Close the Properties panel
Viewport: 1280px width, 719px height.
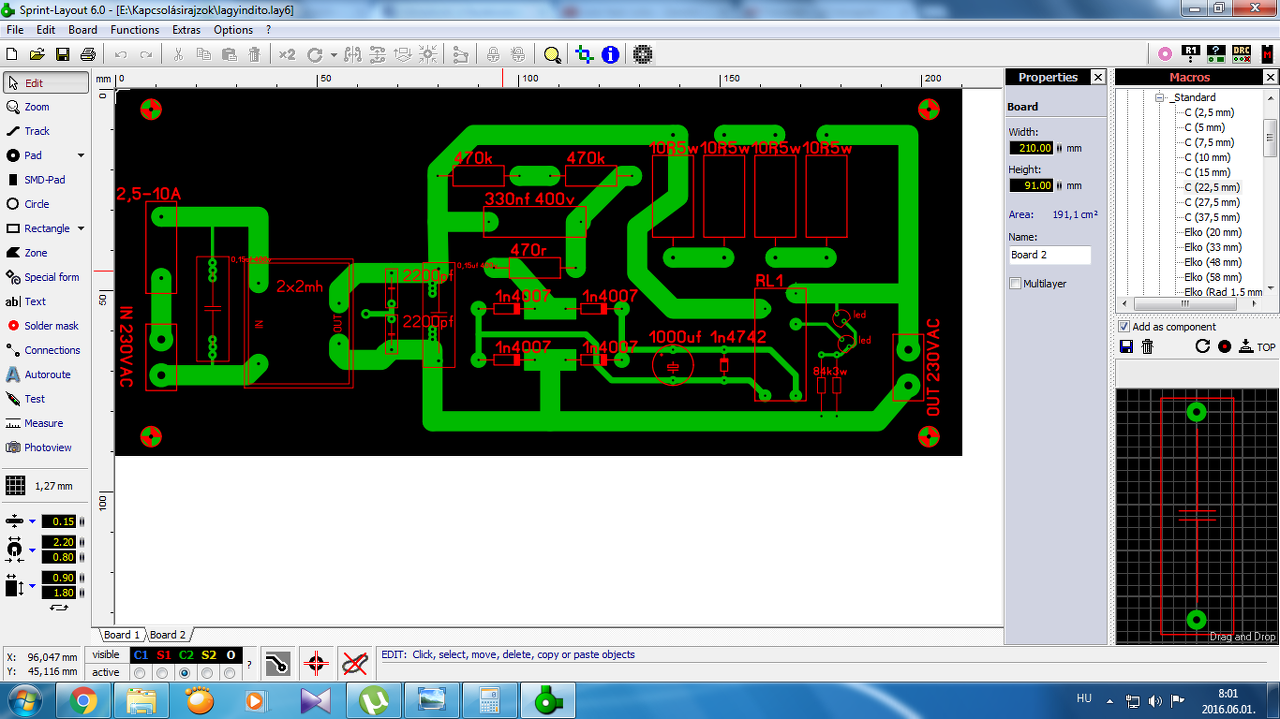tap(1098, 77)
